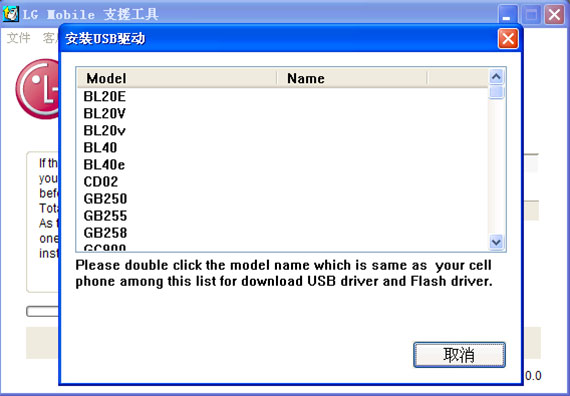This screenshot has width=570, height=396.
Task: Minimize the LG Mobile support tool window
Action: click(507, 15)
